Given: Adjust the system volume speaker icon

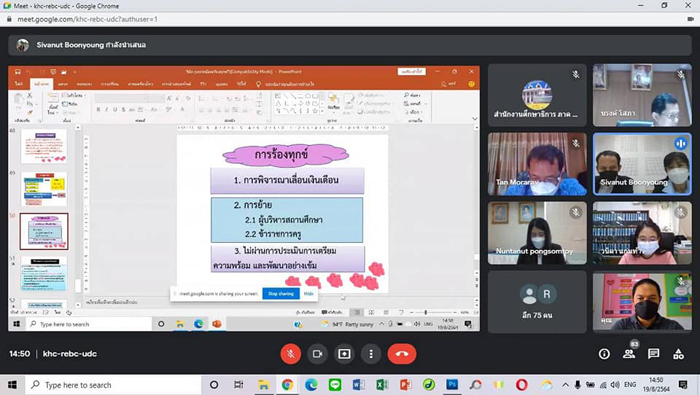Looking at the screenshot, I should point(615,385).
